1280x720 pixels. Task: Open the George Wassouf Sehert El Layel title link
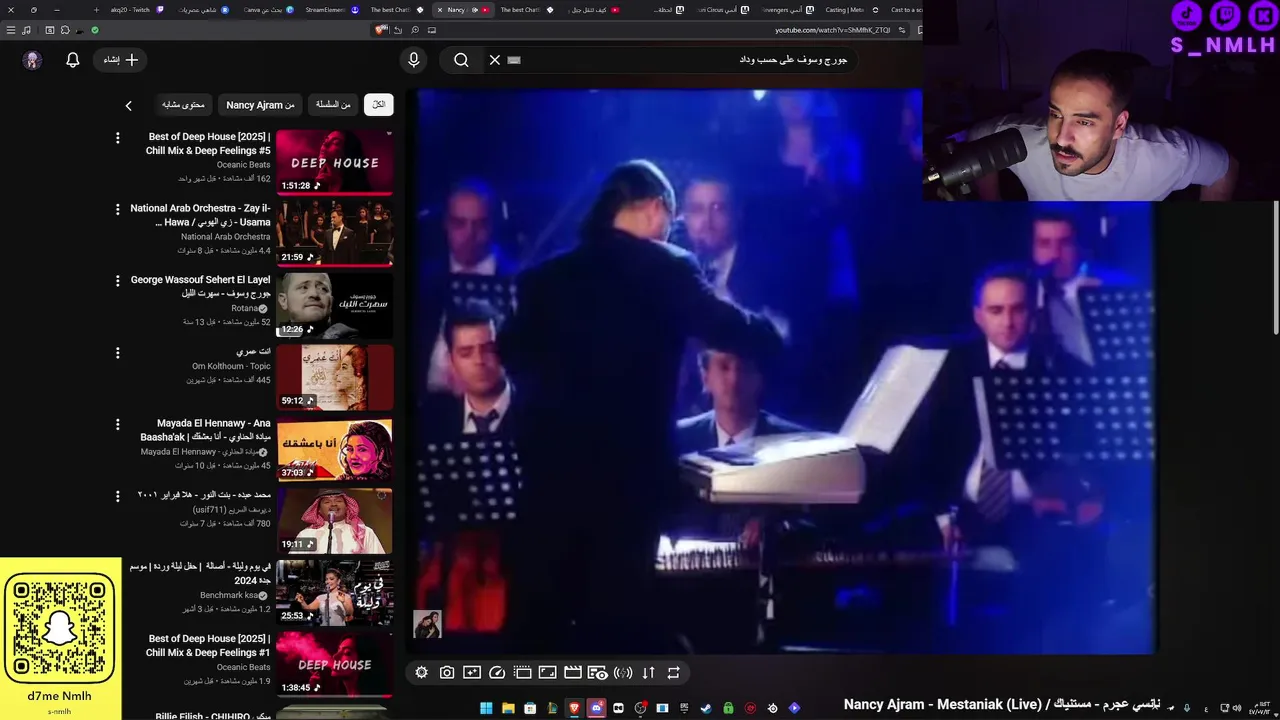(200, 287)
